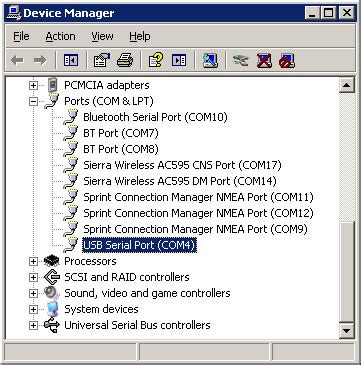The width and height of the screenshot is (361, 365).
Task: Click the PCMCIA adapters card icon
Action: point(52,85)
